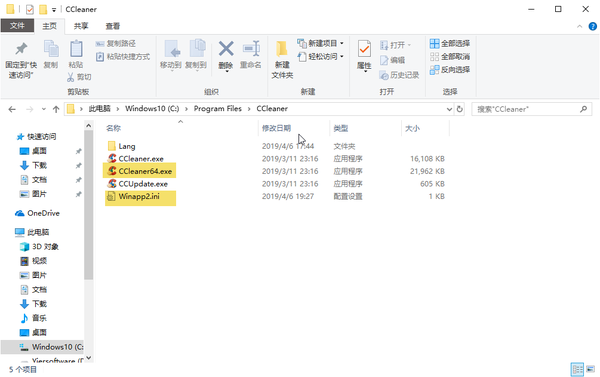600x377 pixels.
Task: Click 此电脑 in the address path
Action: (99, 109)
